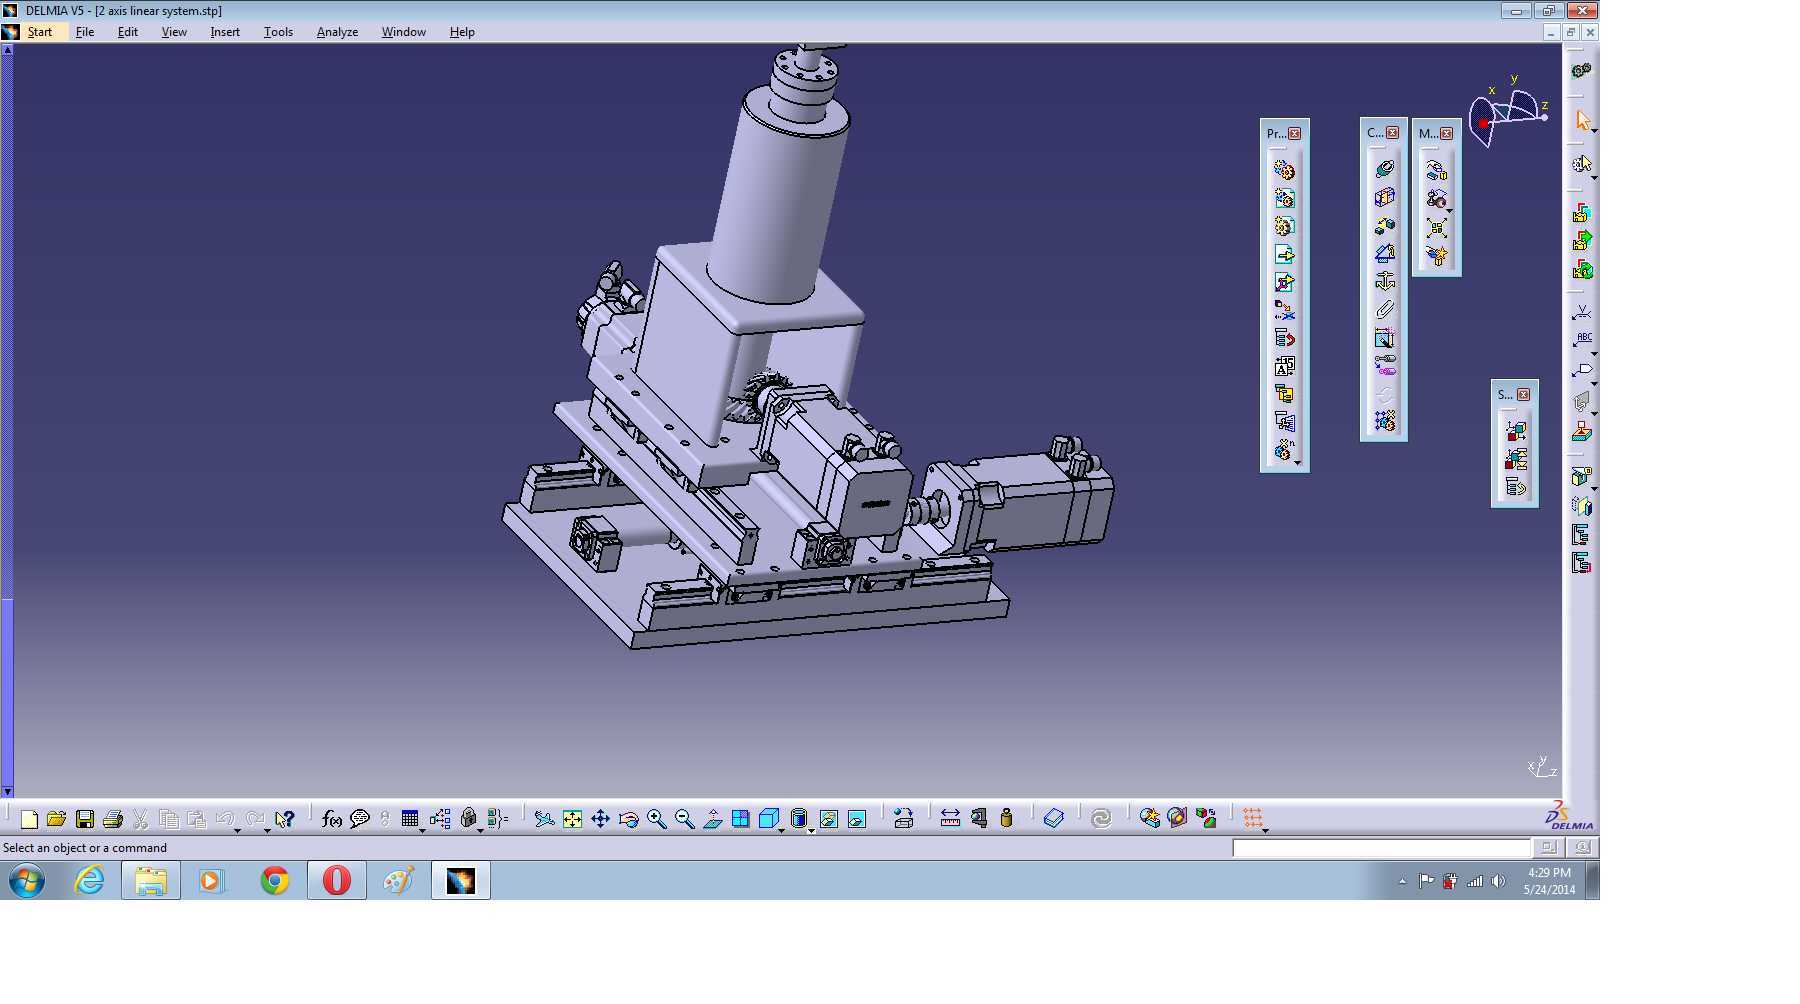Select the Rotate view tool
The height and width of the screenshot is (1004, 1800).
[x=628, y=819]
